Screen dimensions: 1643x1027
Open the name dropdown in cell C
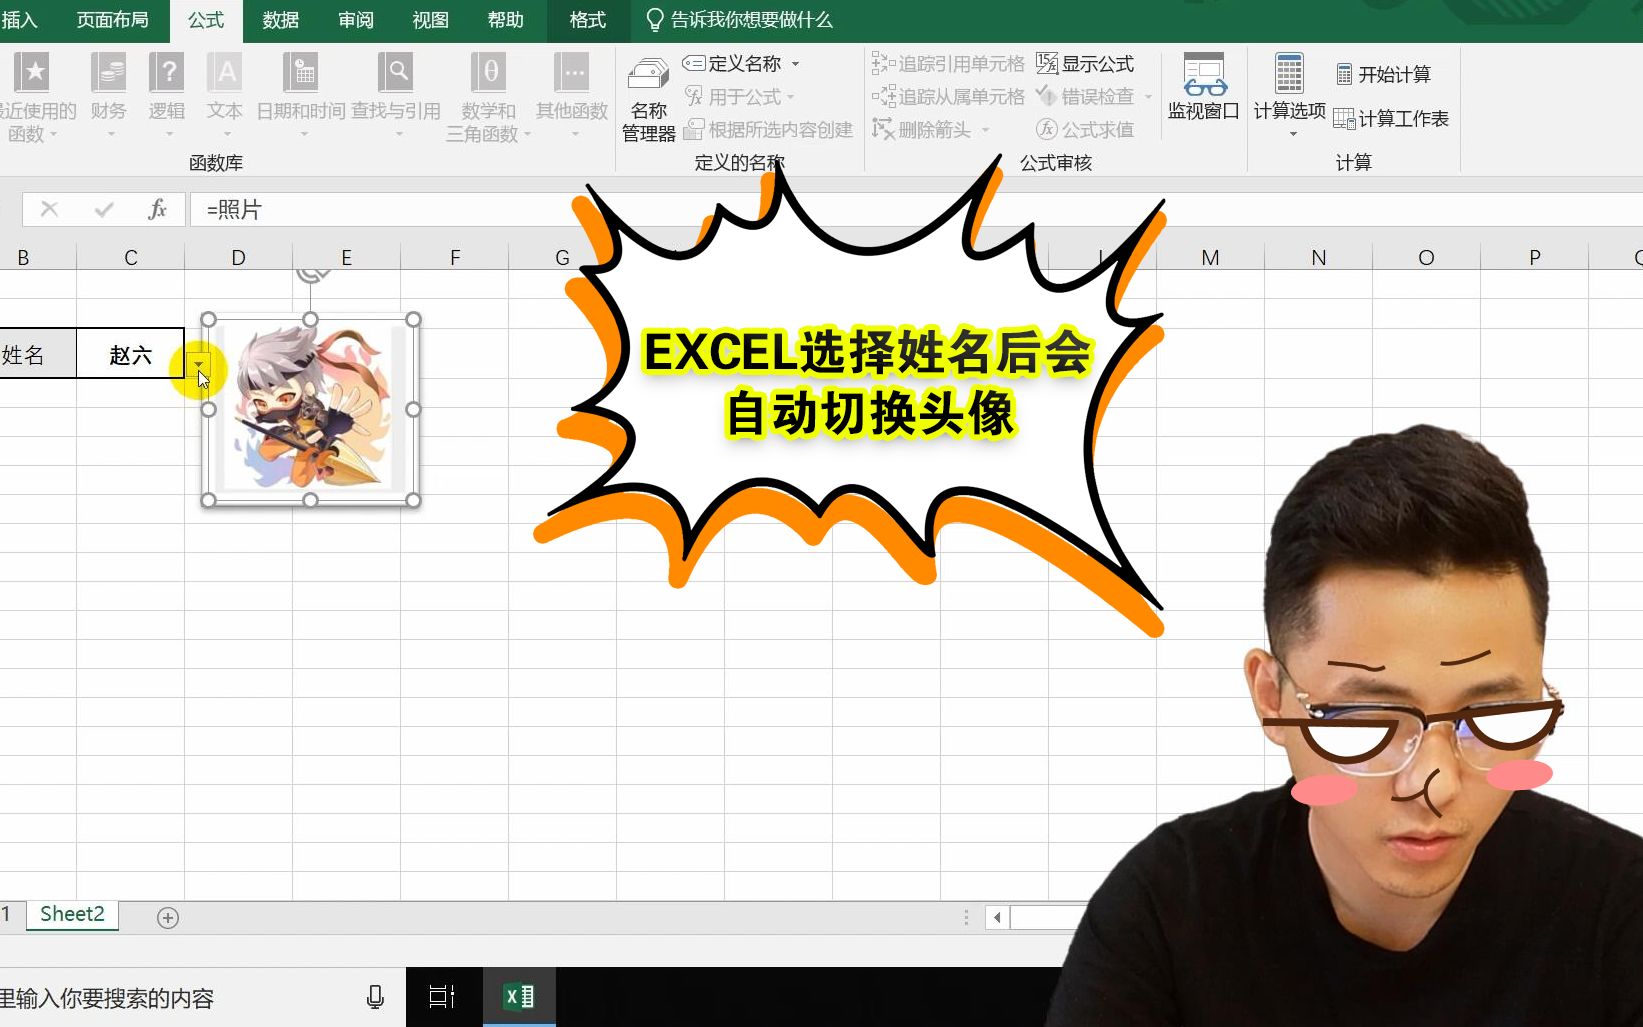coord(198,366)
